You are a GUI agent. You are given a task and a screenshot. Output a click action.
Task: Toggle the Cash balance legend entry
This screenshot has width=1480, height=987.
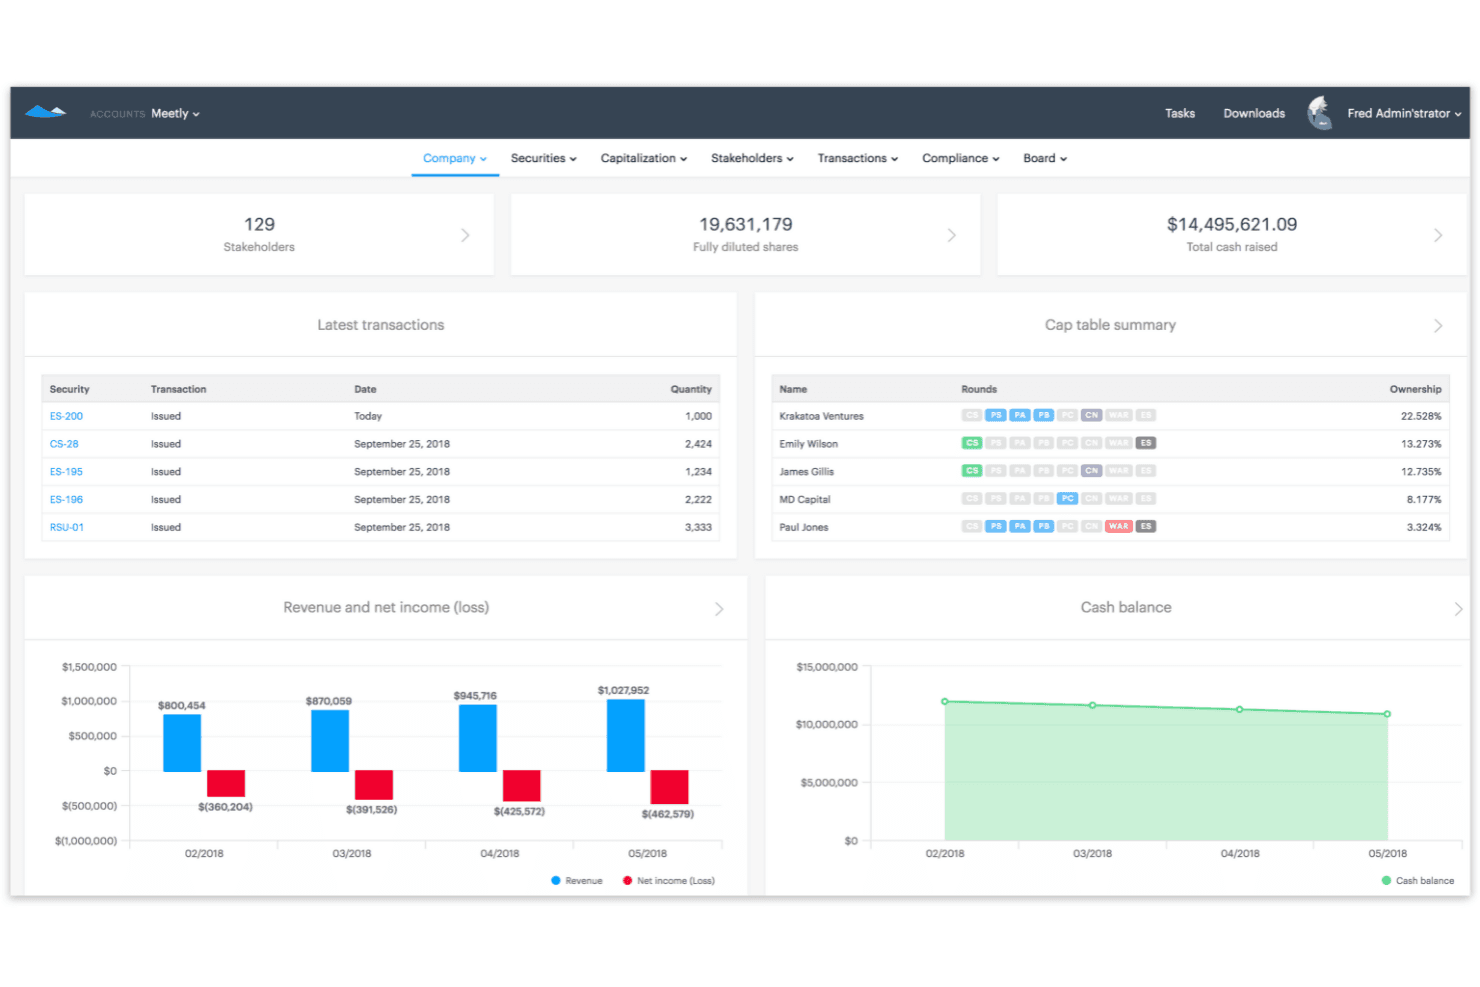click(x=1418, y=881)
